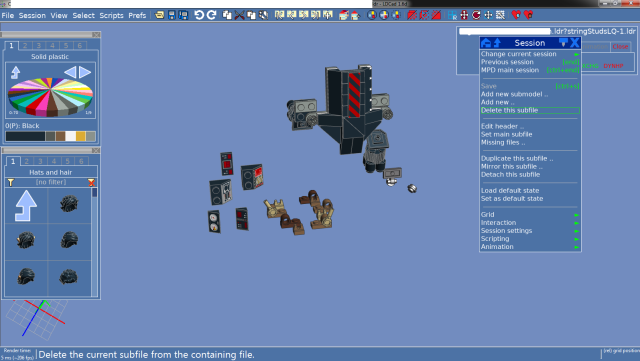Click the parts bin vertical scrollbar
The image size is (640, 361).
pos(95,242)
